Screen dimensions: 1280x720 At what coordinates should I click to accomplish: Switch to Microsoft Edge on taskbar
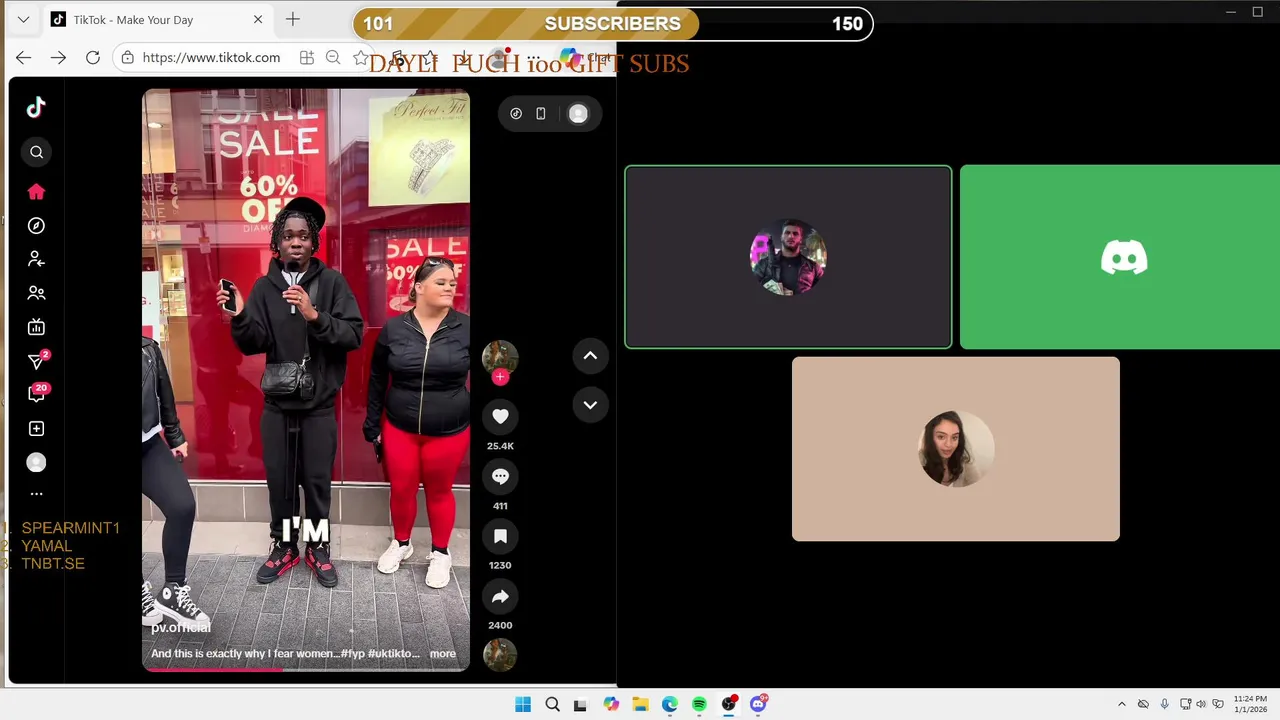(669, 704)
